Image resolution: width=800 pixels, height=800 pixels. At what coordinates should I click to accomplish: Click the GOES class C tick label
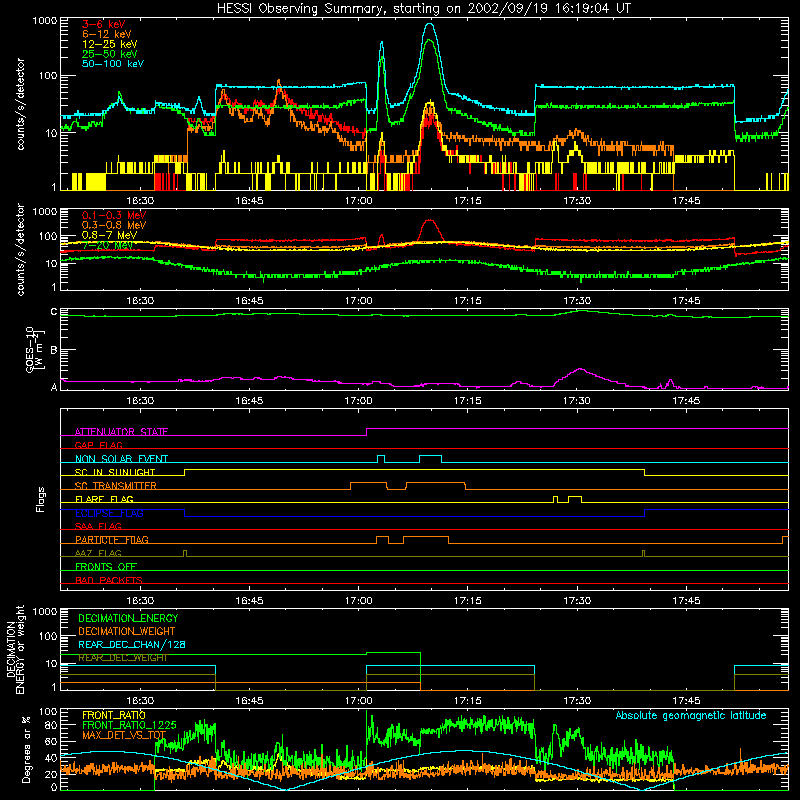click(54, 312)
